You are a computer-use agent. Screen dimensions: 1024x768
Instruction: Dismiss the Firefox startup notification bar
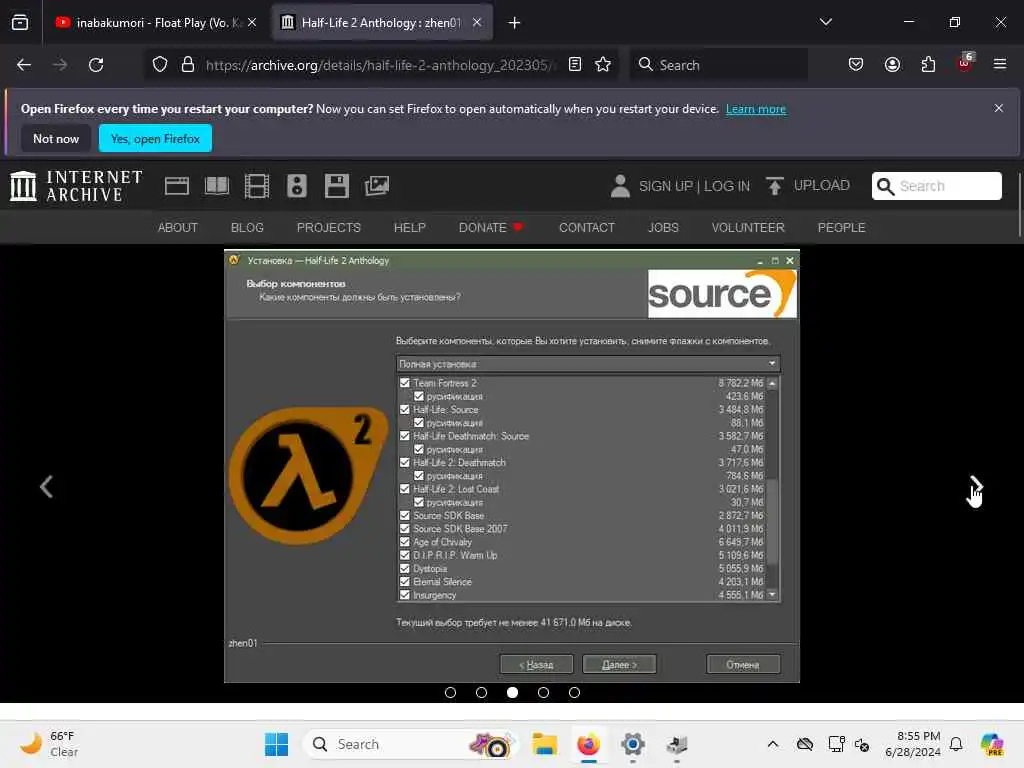pyautogui.click(x=999, y=108)
